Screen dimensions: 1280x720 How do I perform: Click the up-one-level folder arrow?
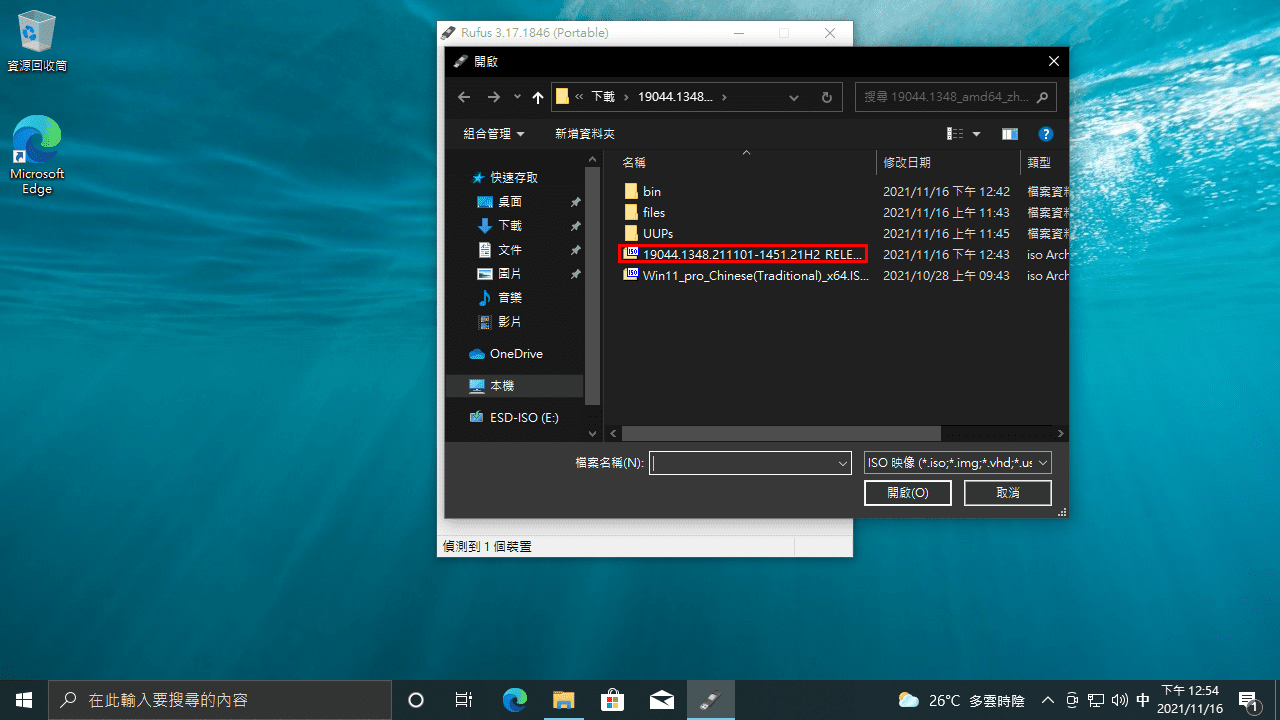pos(537,96)
